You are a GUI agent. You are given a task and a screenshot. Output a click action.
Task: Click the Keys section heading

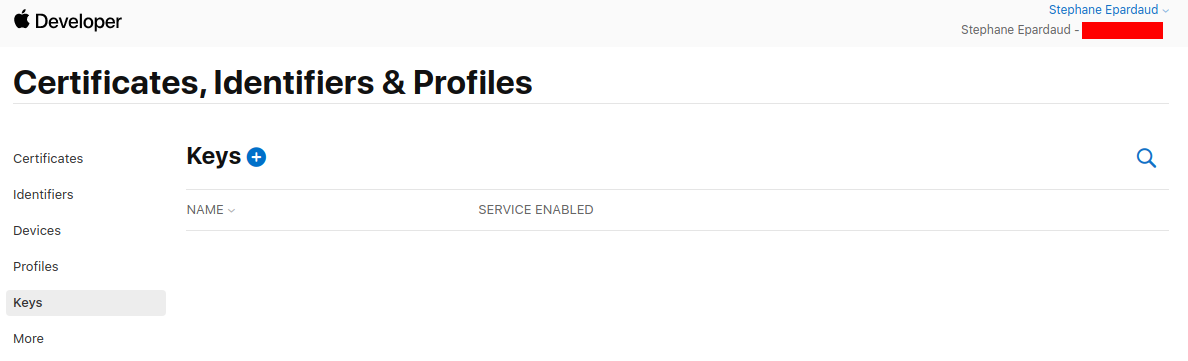tap(214, 156)
